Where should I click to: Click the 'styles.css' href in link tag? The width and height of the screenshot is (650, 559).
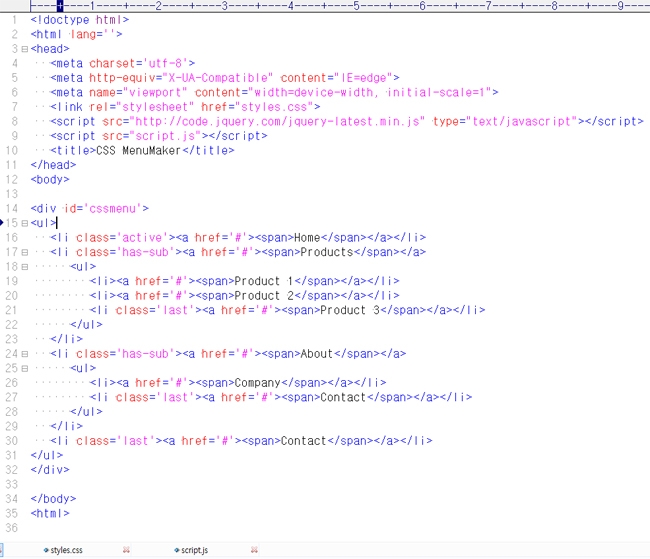tap(274, 107)
